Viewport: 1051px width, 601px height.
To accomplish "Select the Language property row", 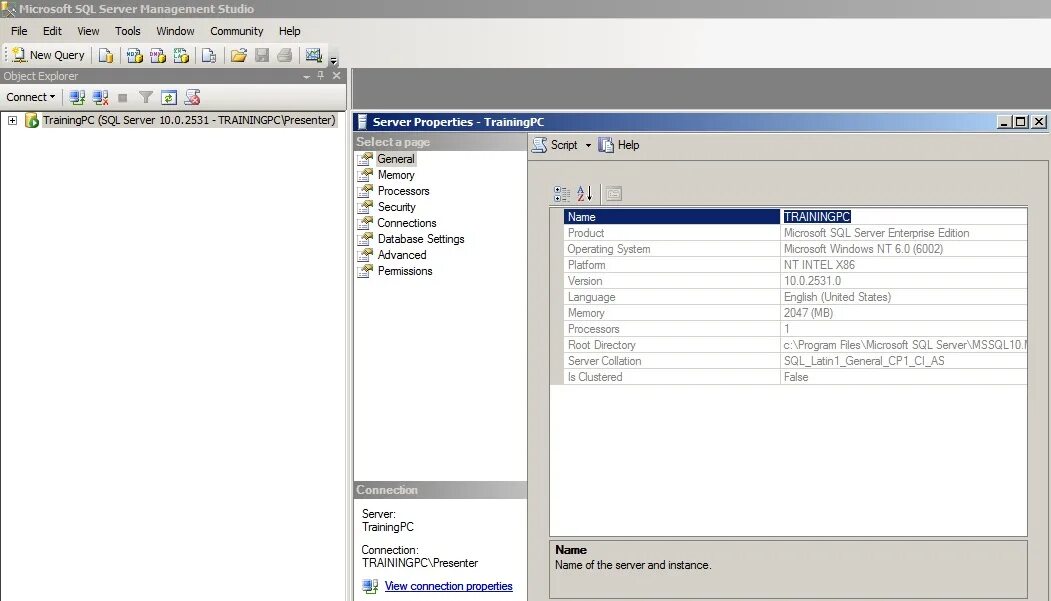I will click(796, 297).
